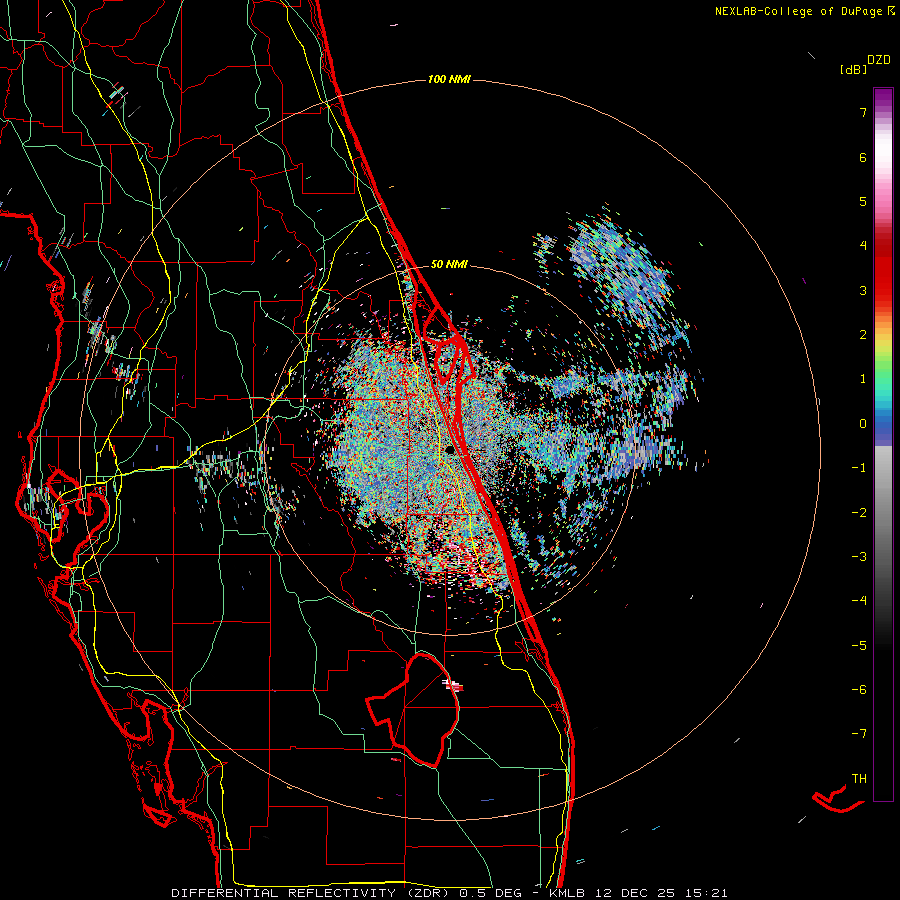Click the 100 NMI range ring label

449,79
